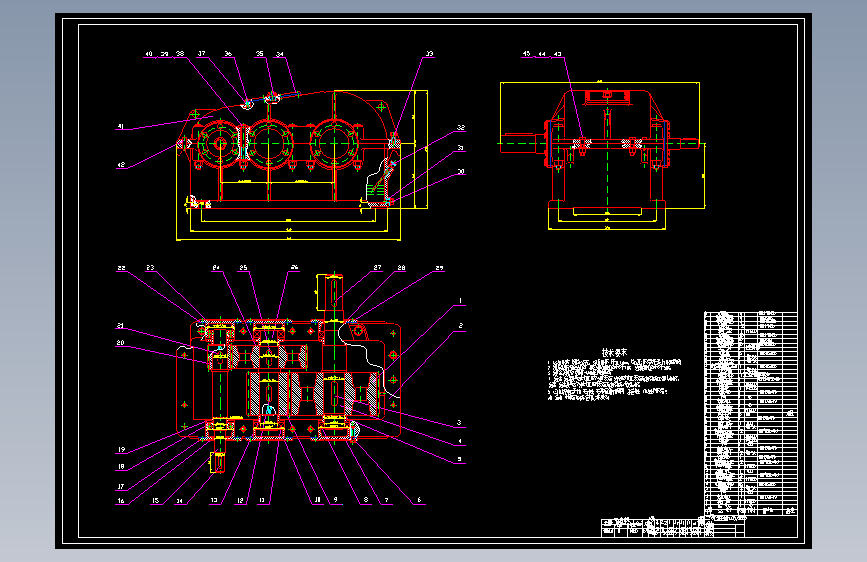Select part number label 19
The width and height of the screenshot is (867, 562).
[121, 450]
